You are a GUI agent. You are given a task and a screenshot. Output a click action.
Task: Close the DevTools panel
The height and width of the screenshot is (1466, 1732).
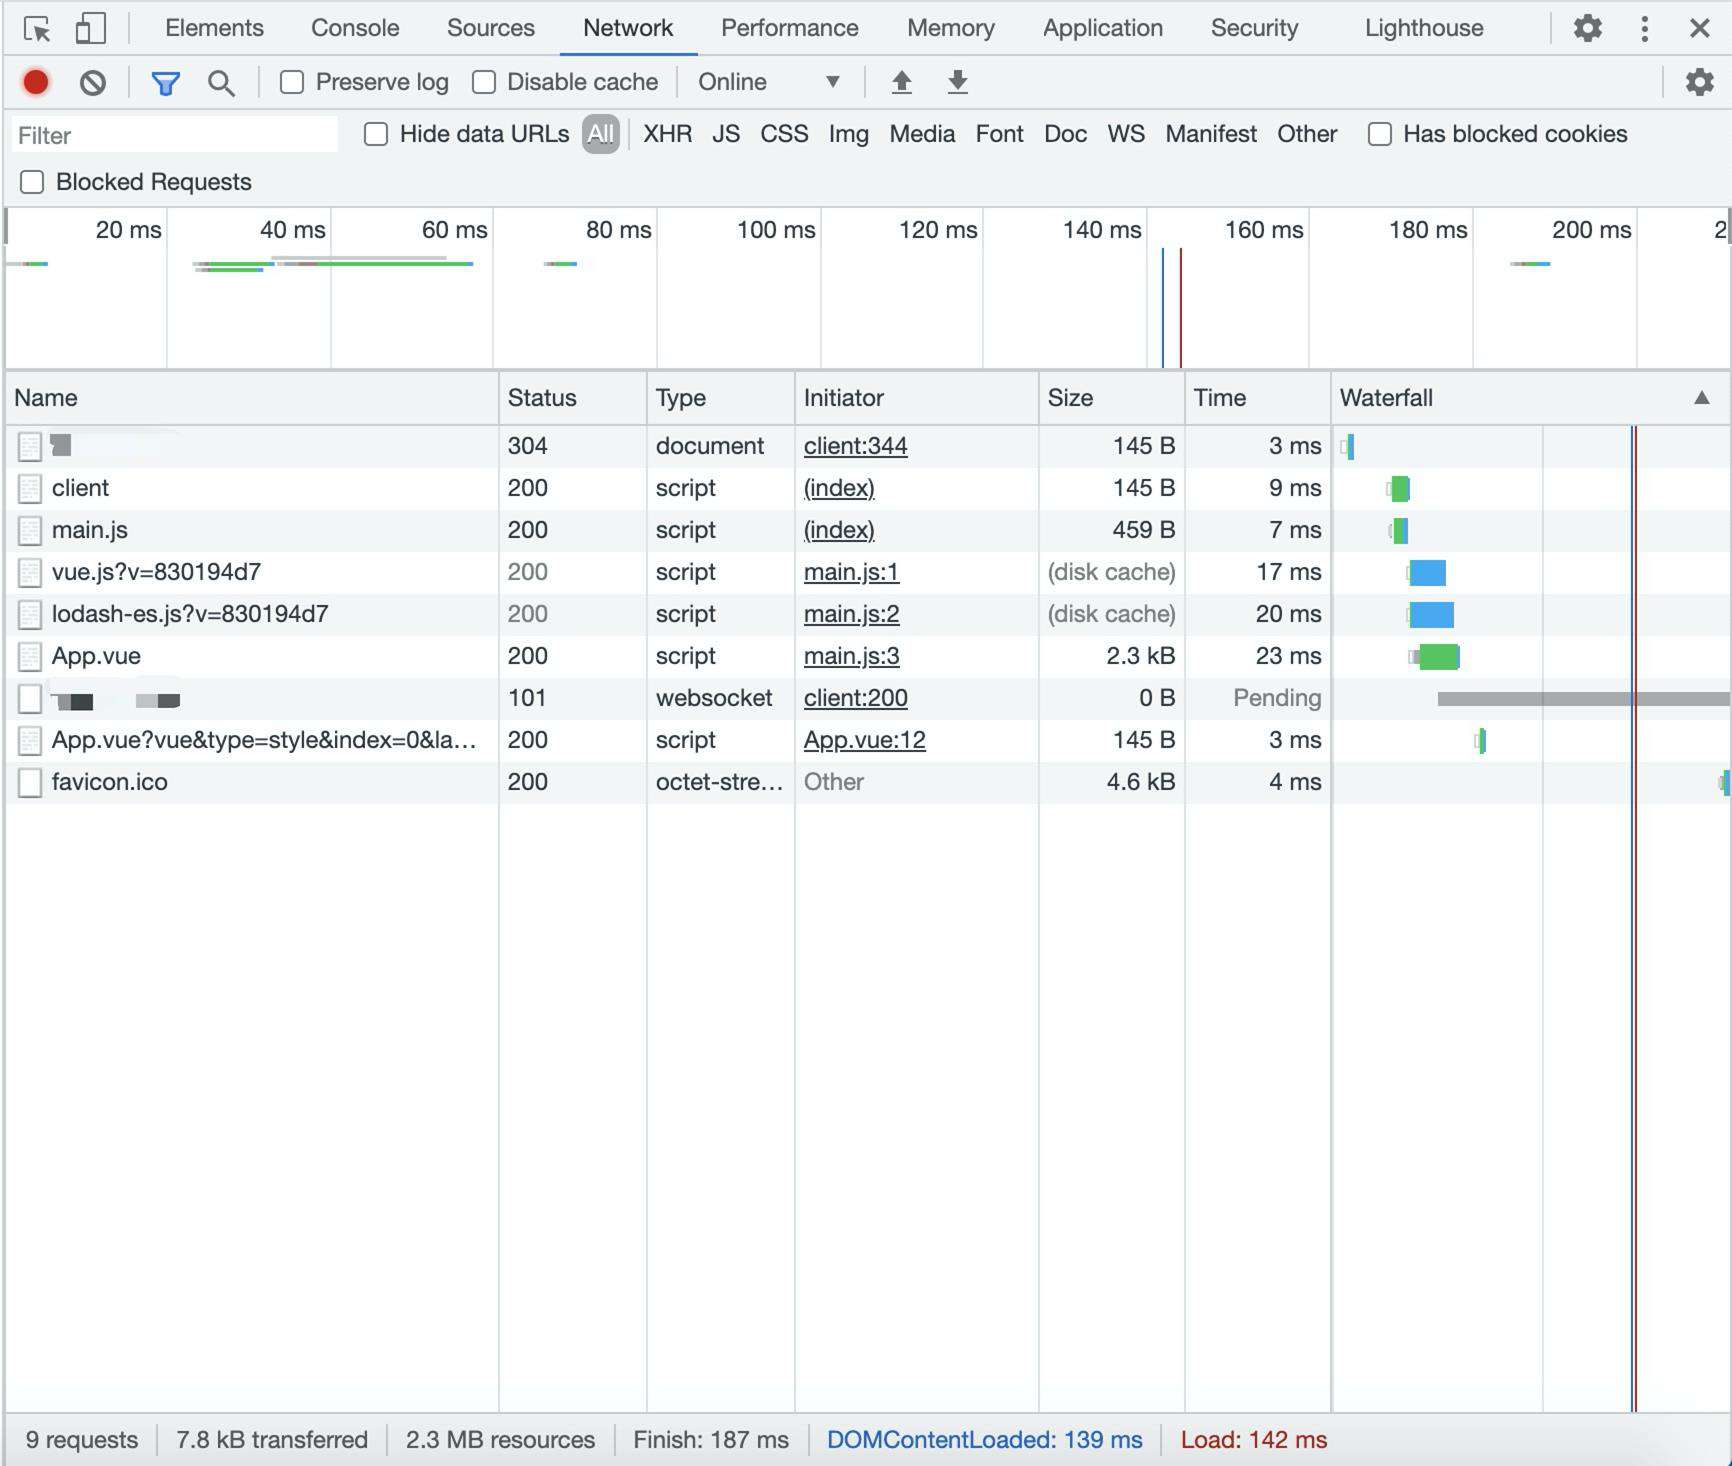(x=1700, y=28)
